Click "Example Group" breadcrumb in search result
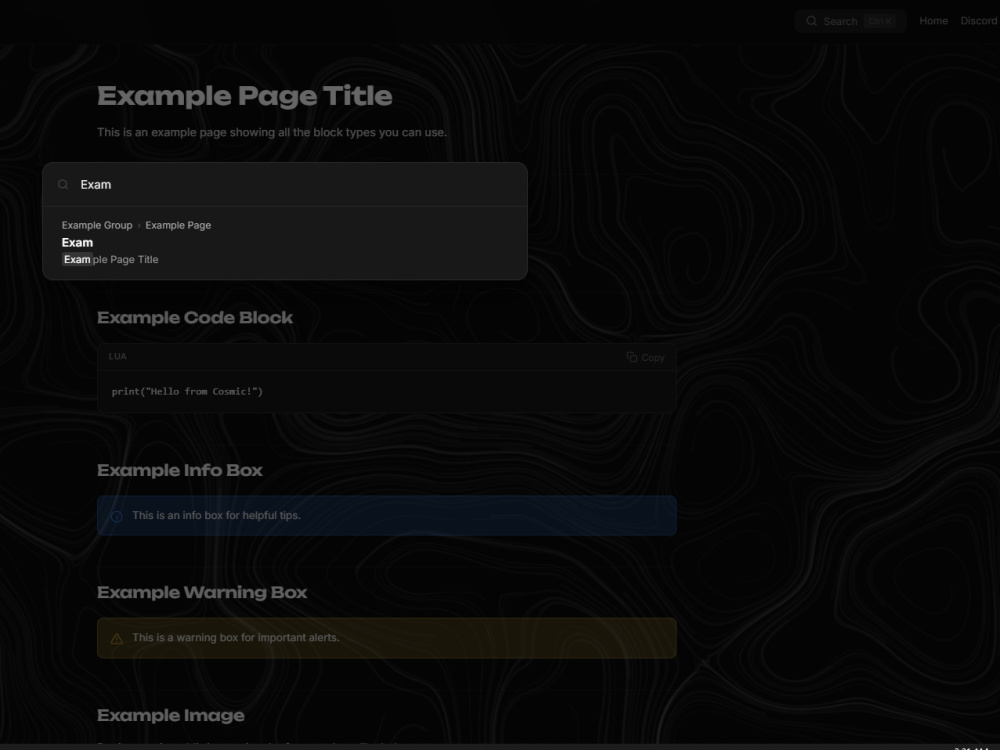Image resolution: width=1000 pixels, height=750 pixels. (x=97, y=225)
